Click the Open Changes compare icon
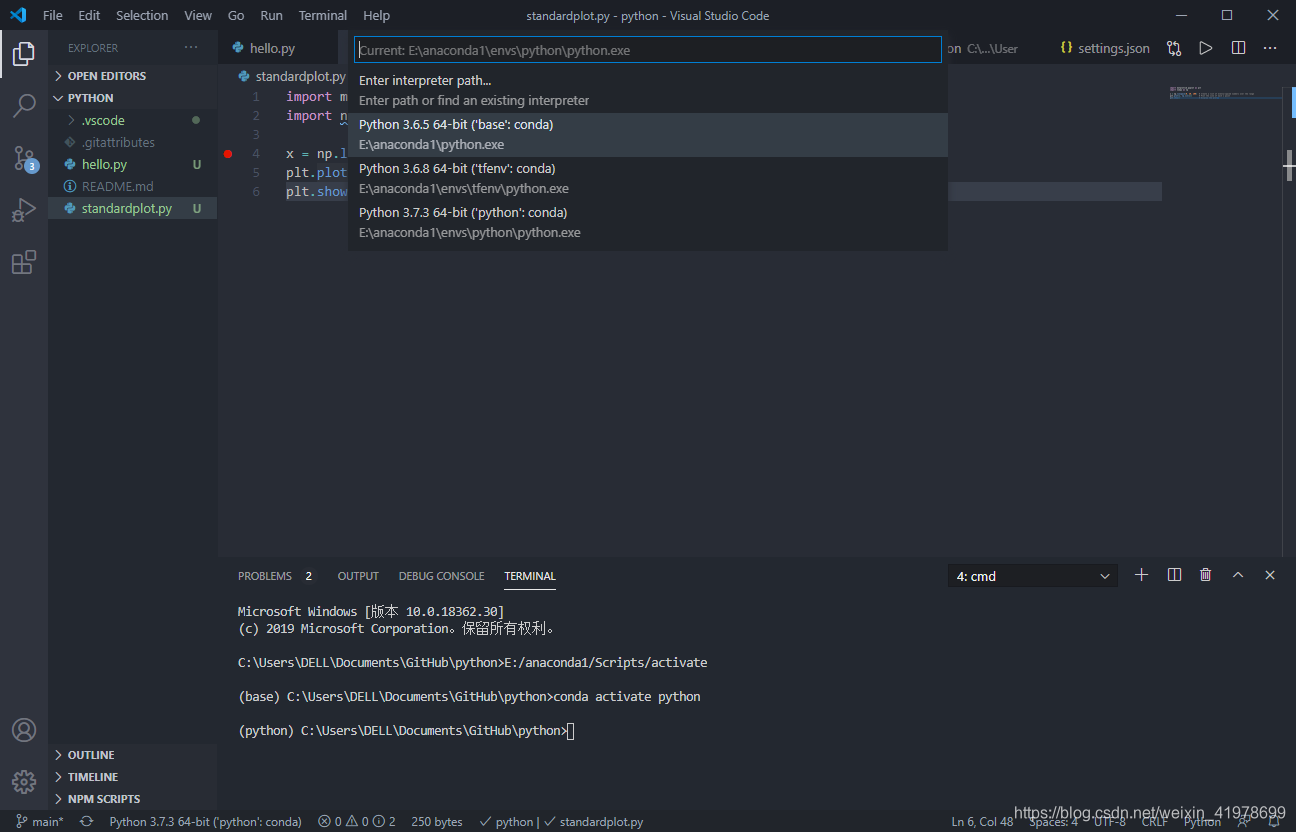This screenshot has width=1296, height=832. (1174, 48)
